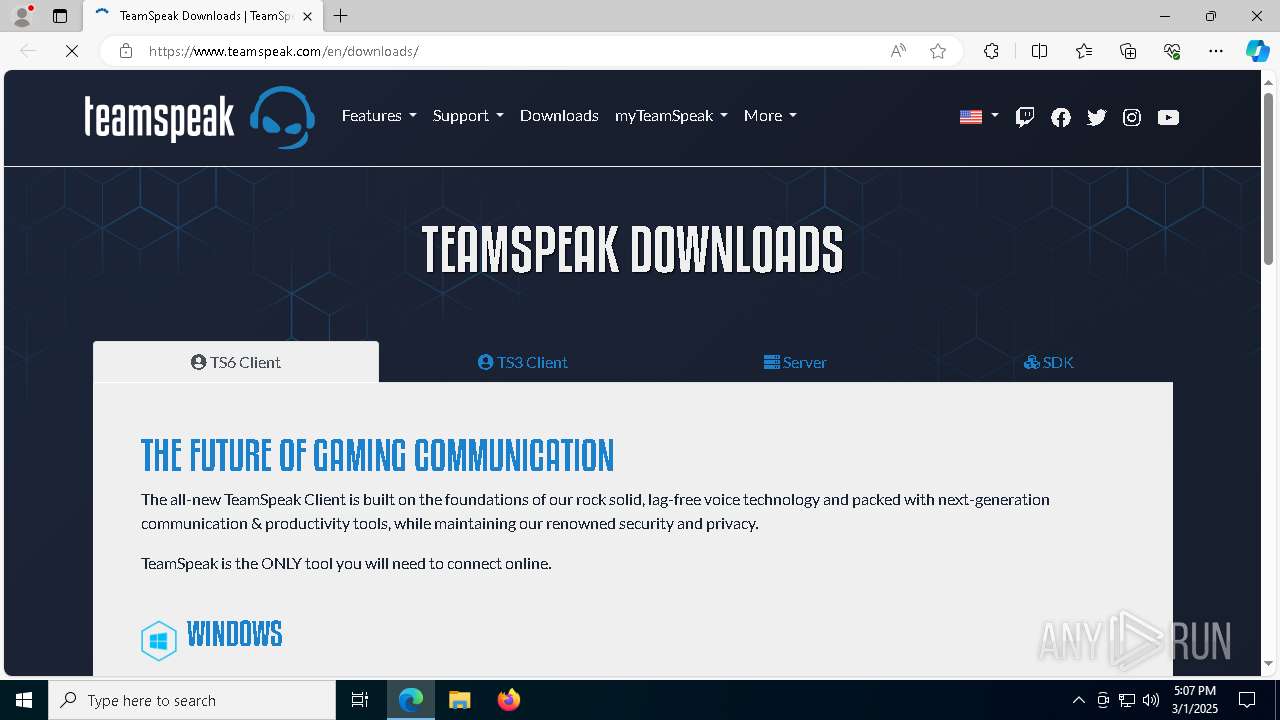Launch Copilot from the Edge toolbar
This screenshot has height=720, width=1280.
1257,51
